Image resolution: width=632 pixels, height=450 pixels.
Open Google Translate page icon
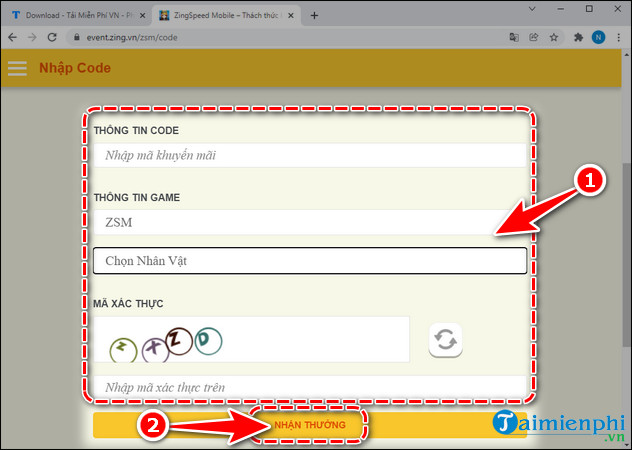point(514,38)
